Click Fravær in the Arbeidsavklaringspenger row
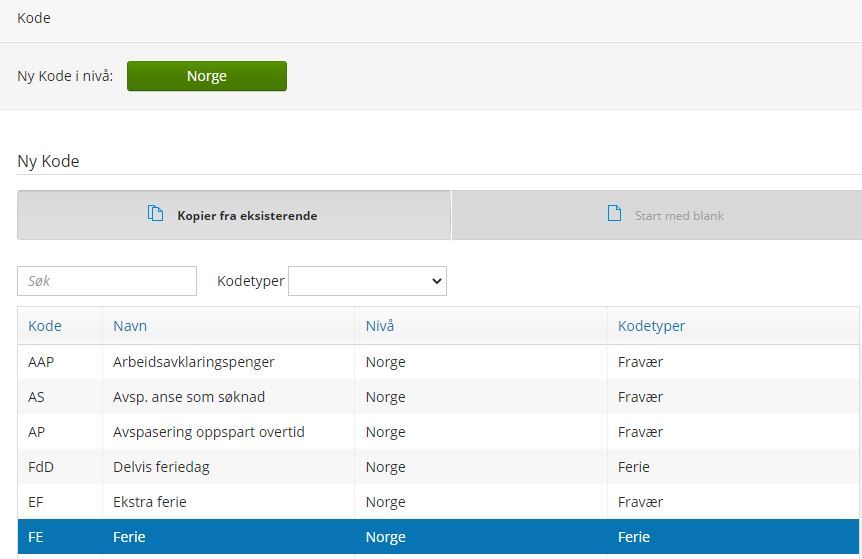This screenshot has width=862, height=559. (640, 362)
